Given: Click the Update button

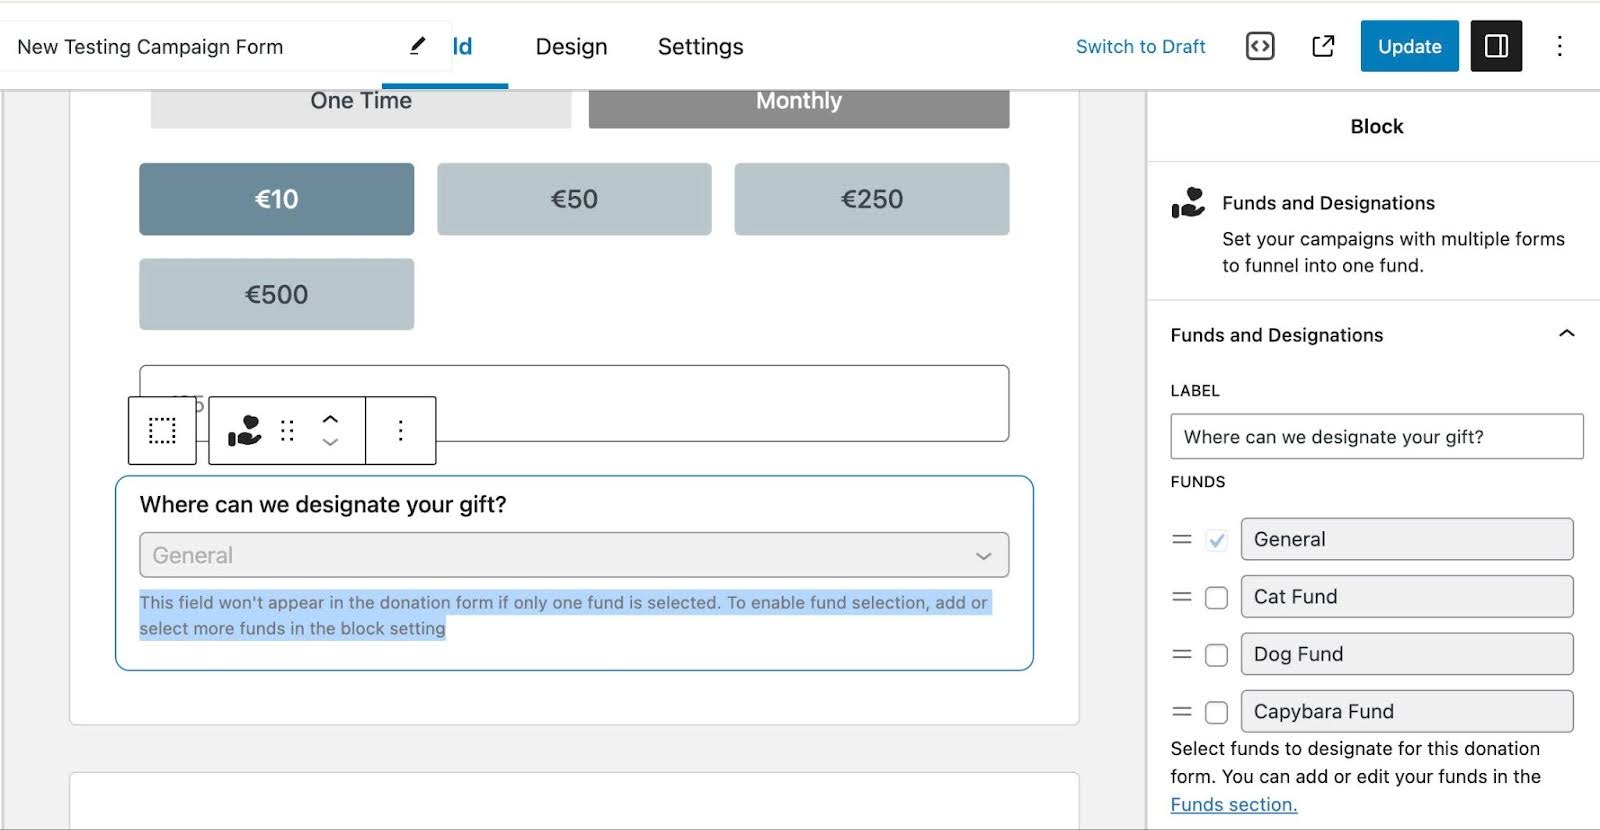Looking at the screenshot, I should click(1409, 46).
